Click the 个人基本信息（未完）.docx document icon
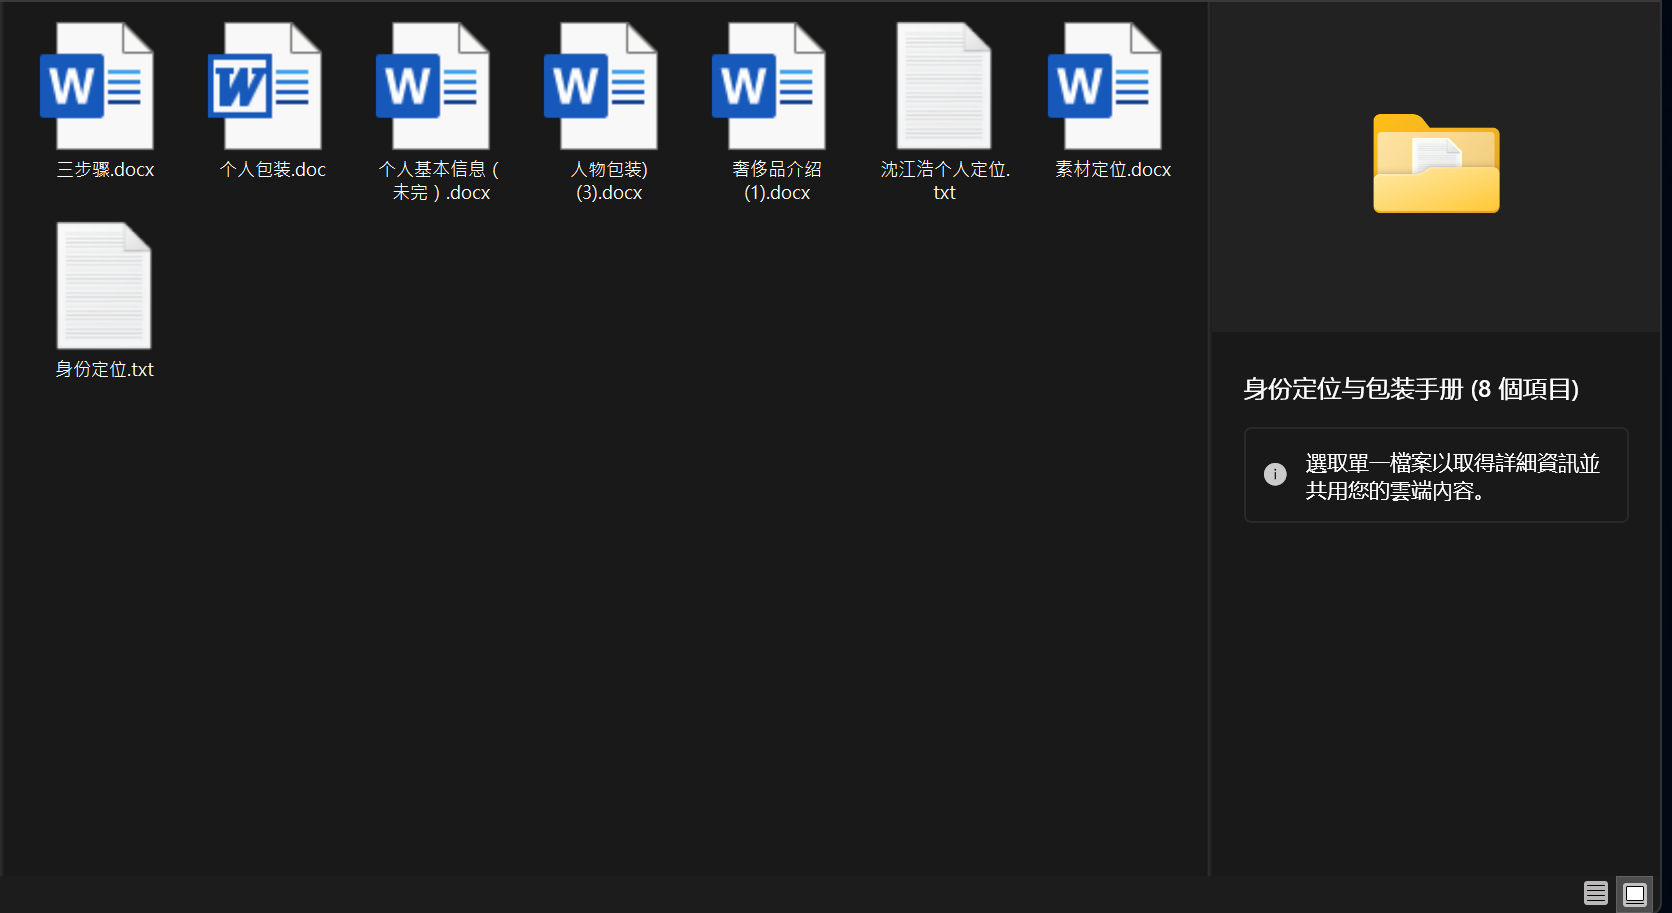The height and width of the screenshot is (913, 1672). tap(434, 87)
